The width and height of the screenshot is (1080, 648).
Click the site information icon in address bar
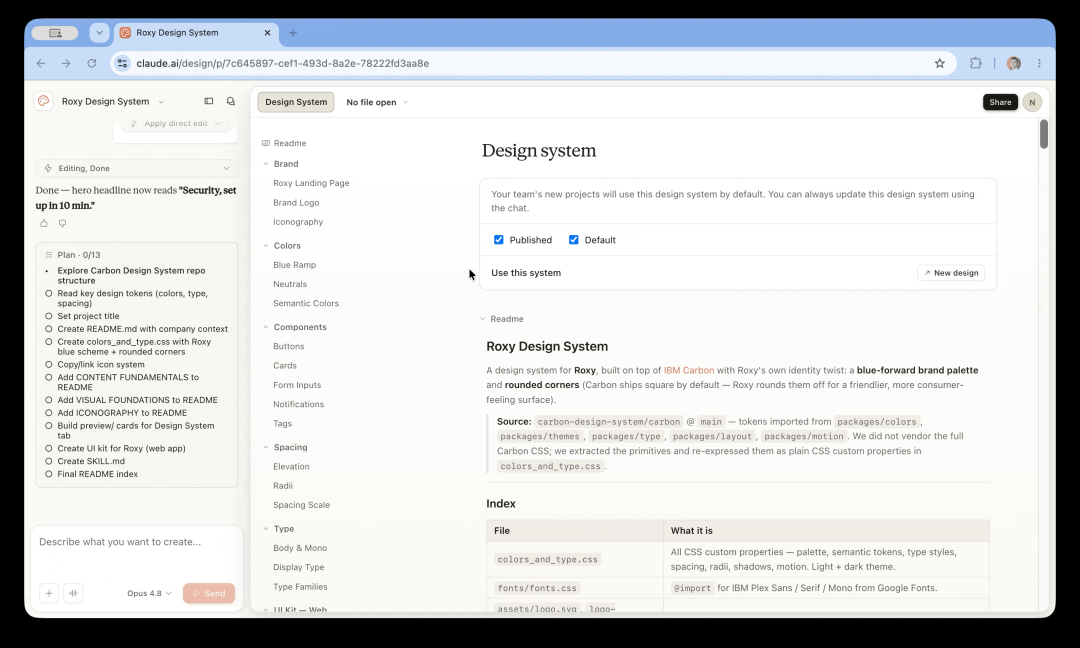(122, 63)
